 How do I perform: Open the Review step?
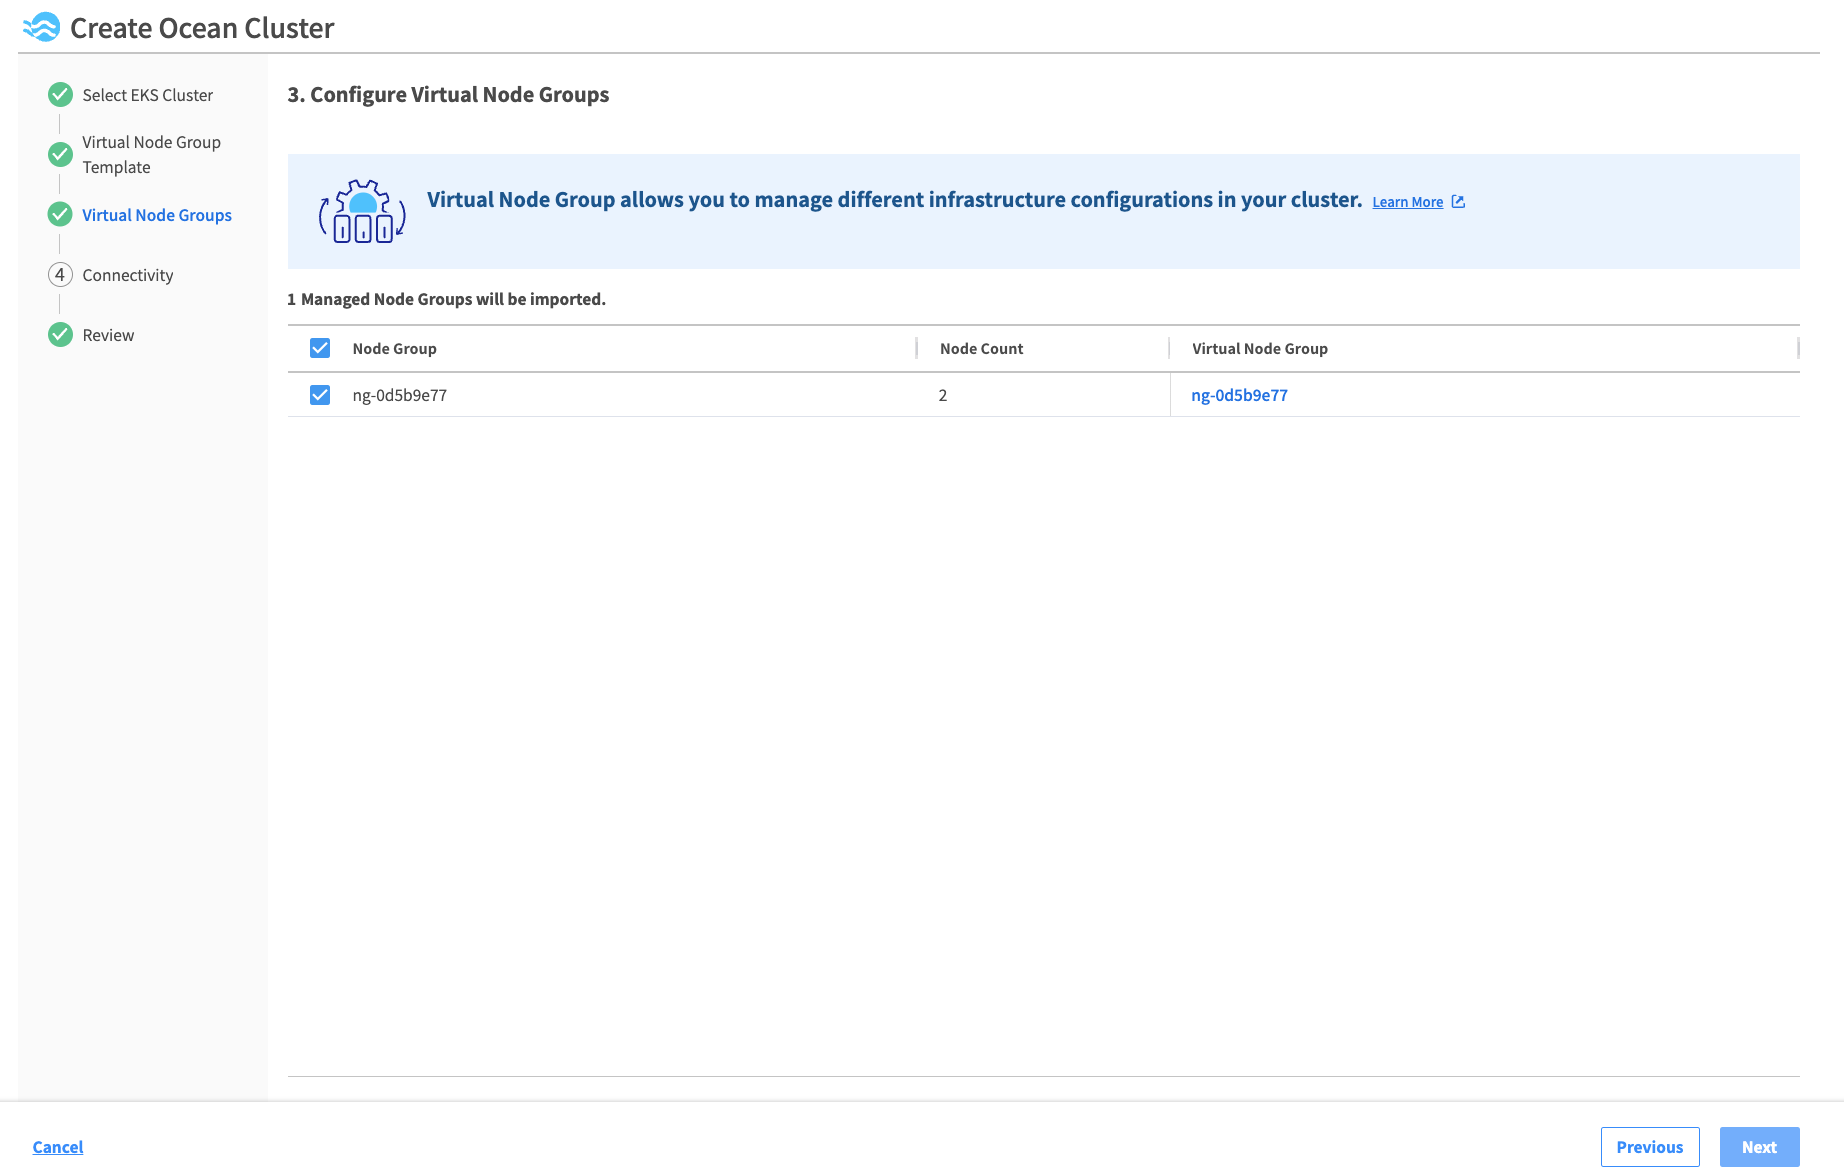point(108,335)
